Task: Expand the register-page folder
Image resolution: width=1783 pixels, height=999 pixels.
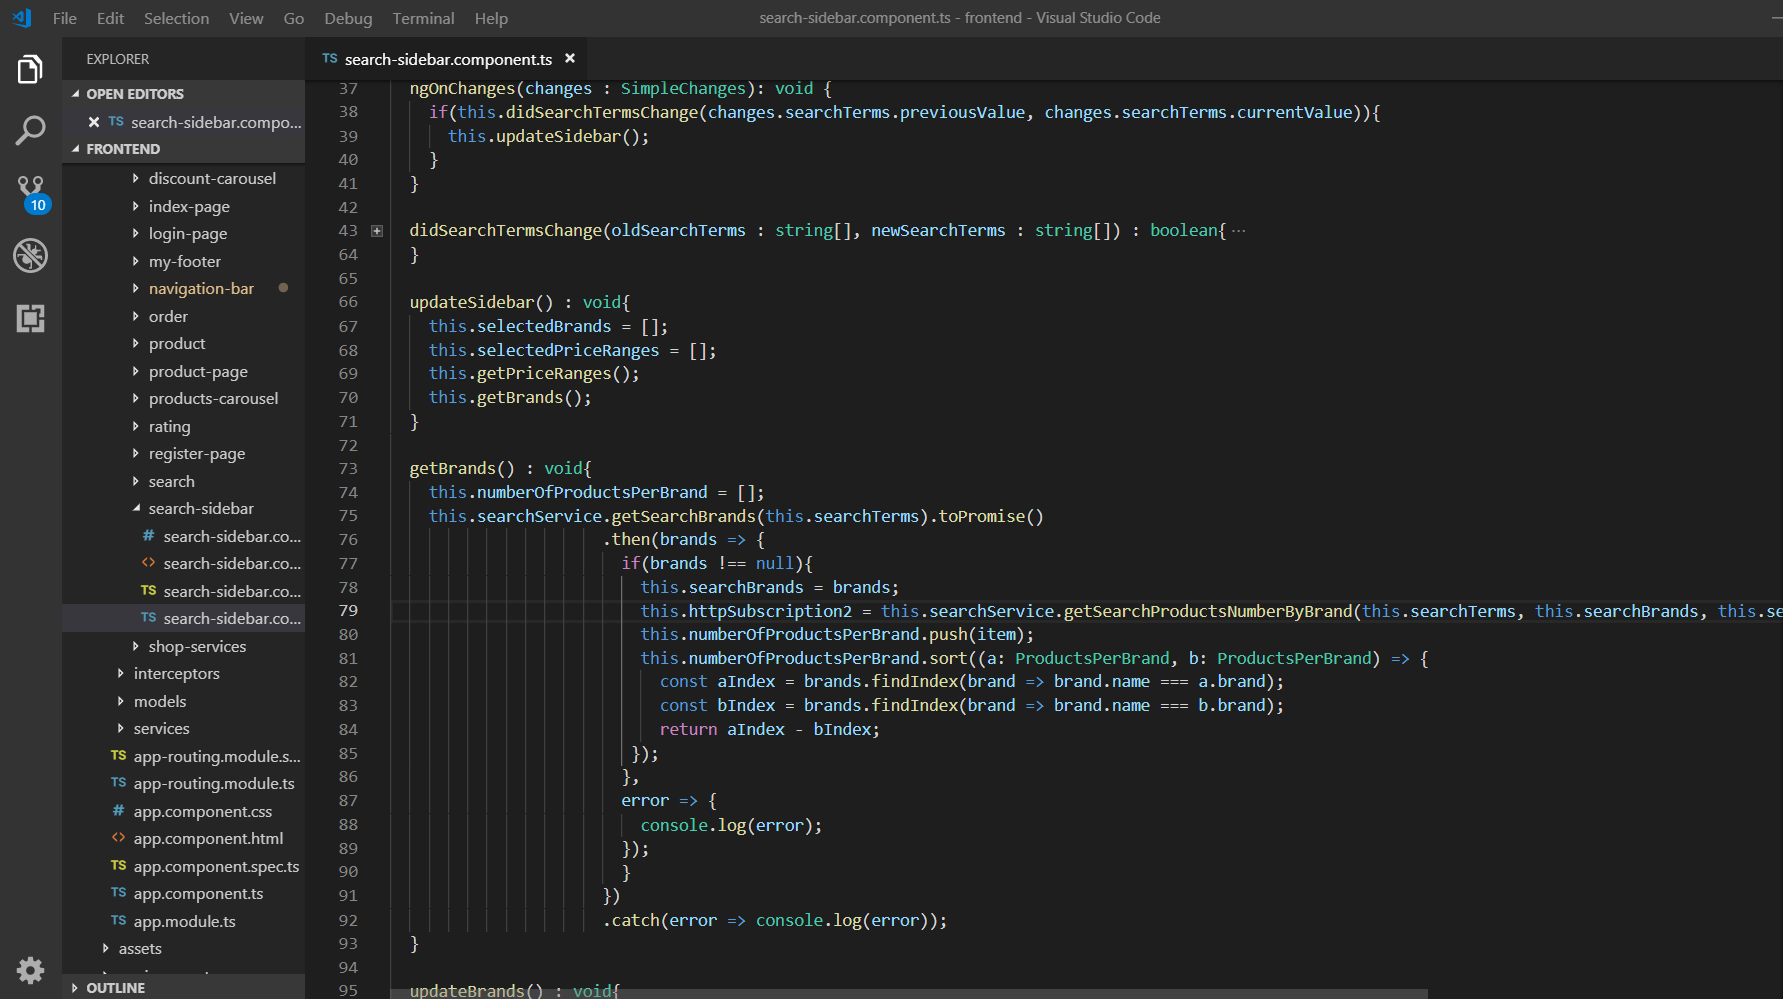Action: (197, 453)
